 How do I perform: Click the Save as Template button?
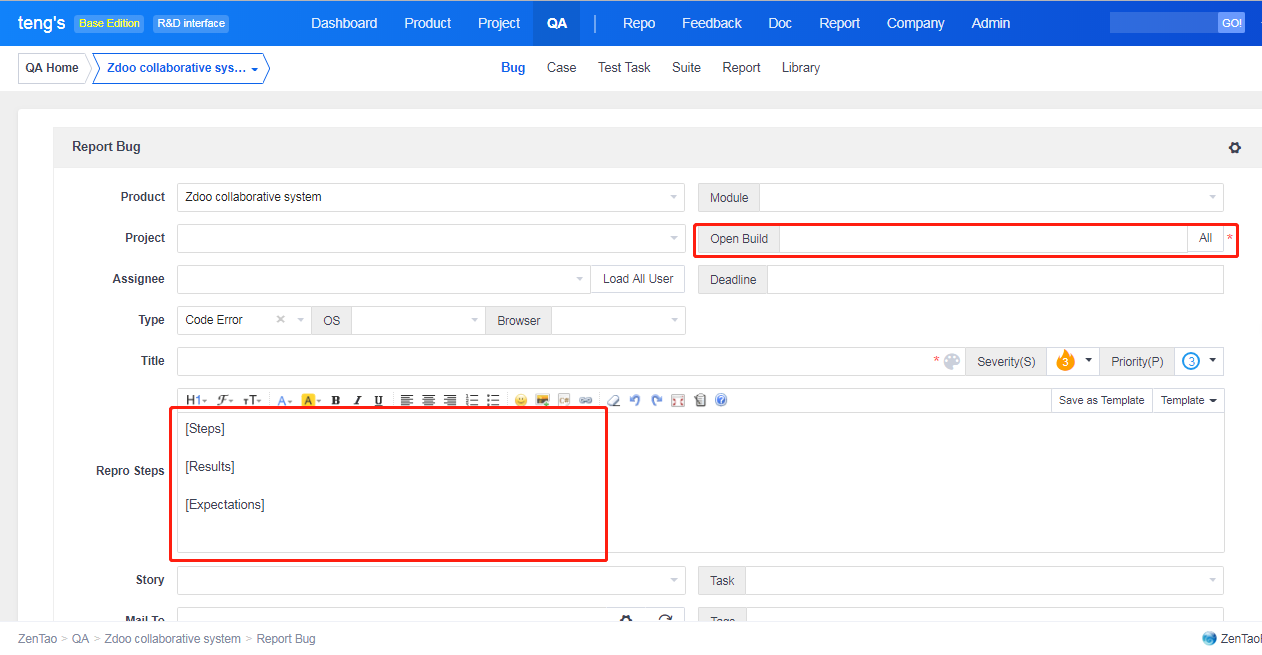click(x=1101, y=400)
